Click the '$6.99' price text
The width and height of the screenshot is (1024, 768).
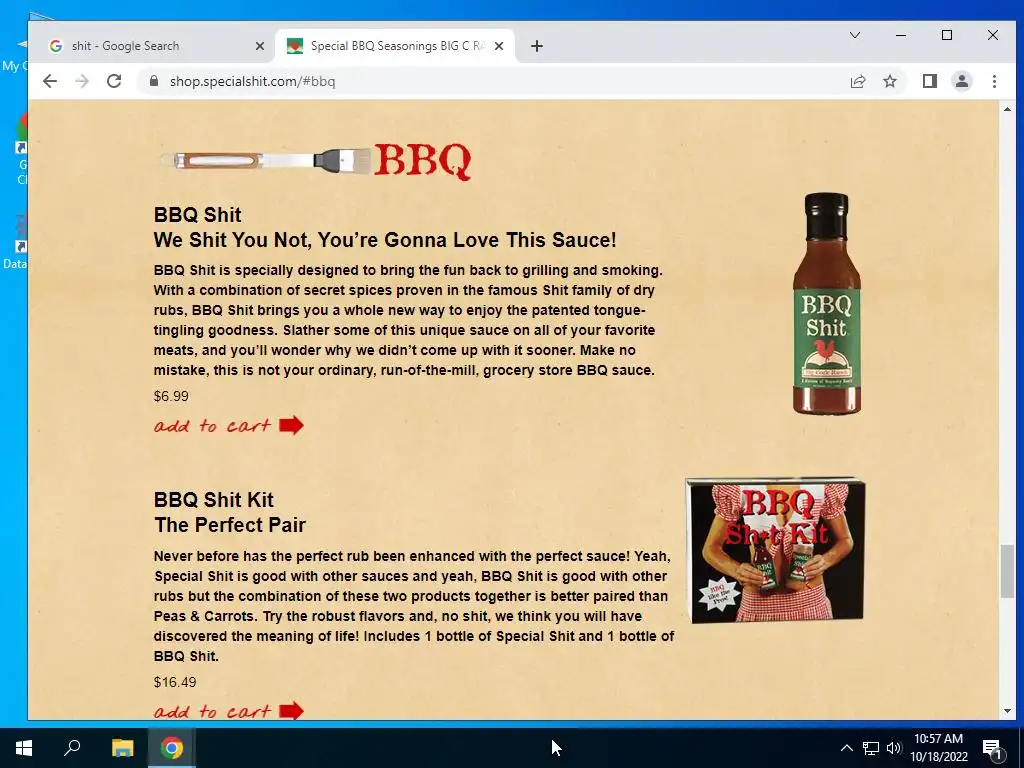tap(171, 396)
